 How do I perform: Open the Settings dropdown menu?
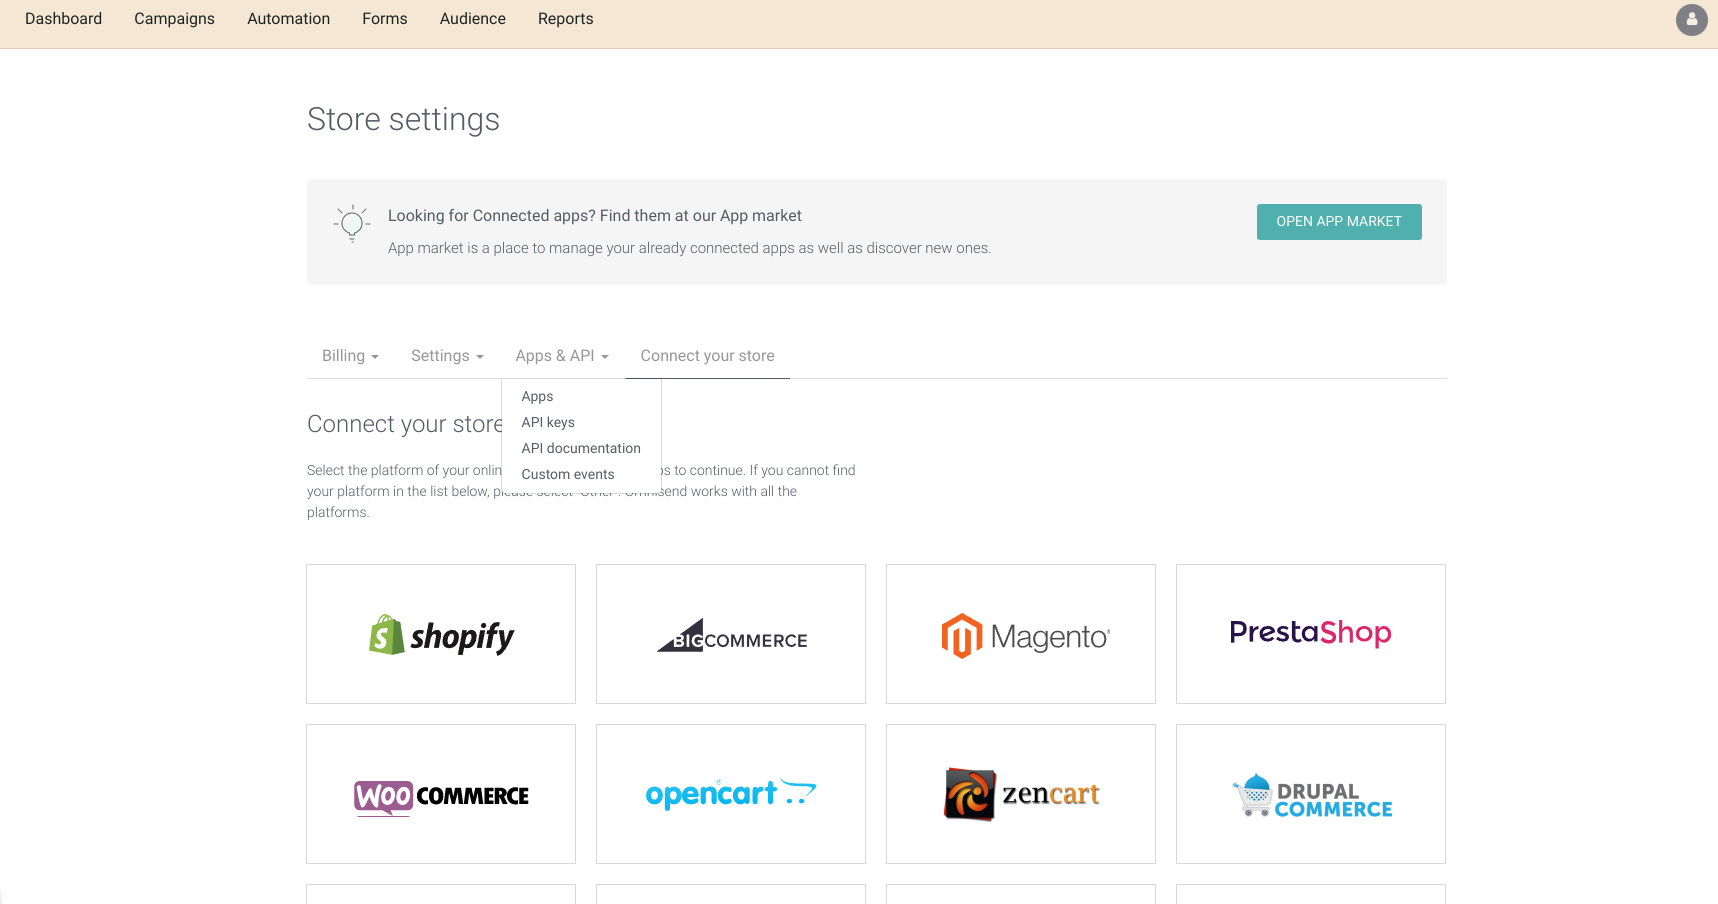tap(446, 355)
